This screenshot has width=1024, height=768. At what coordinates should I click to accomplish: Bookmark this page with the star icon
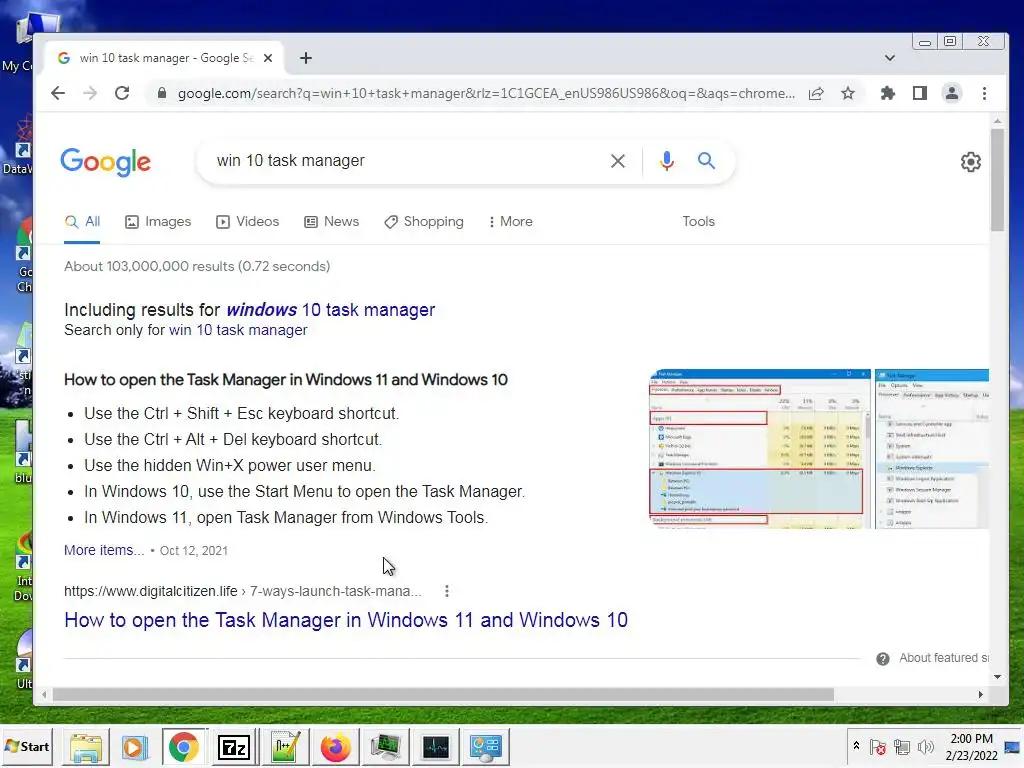pos(848,93)
